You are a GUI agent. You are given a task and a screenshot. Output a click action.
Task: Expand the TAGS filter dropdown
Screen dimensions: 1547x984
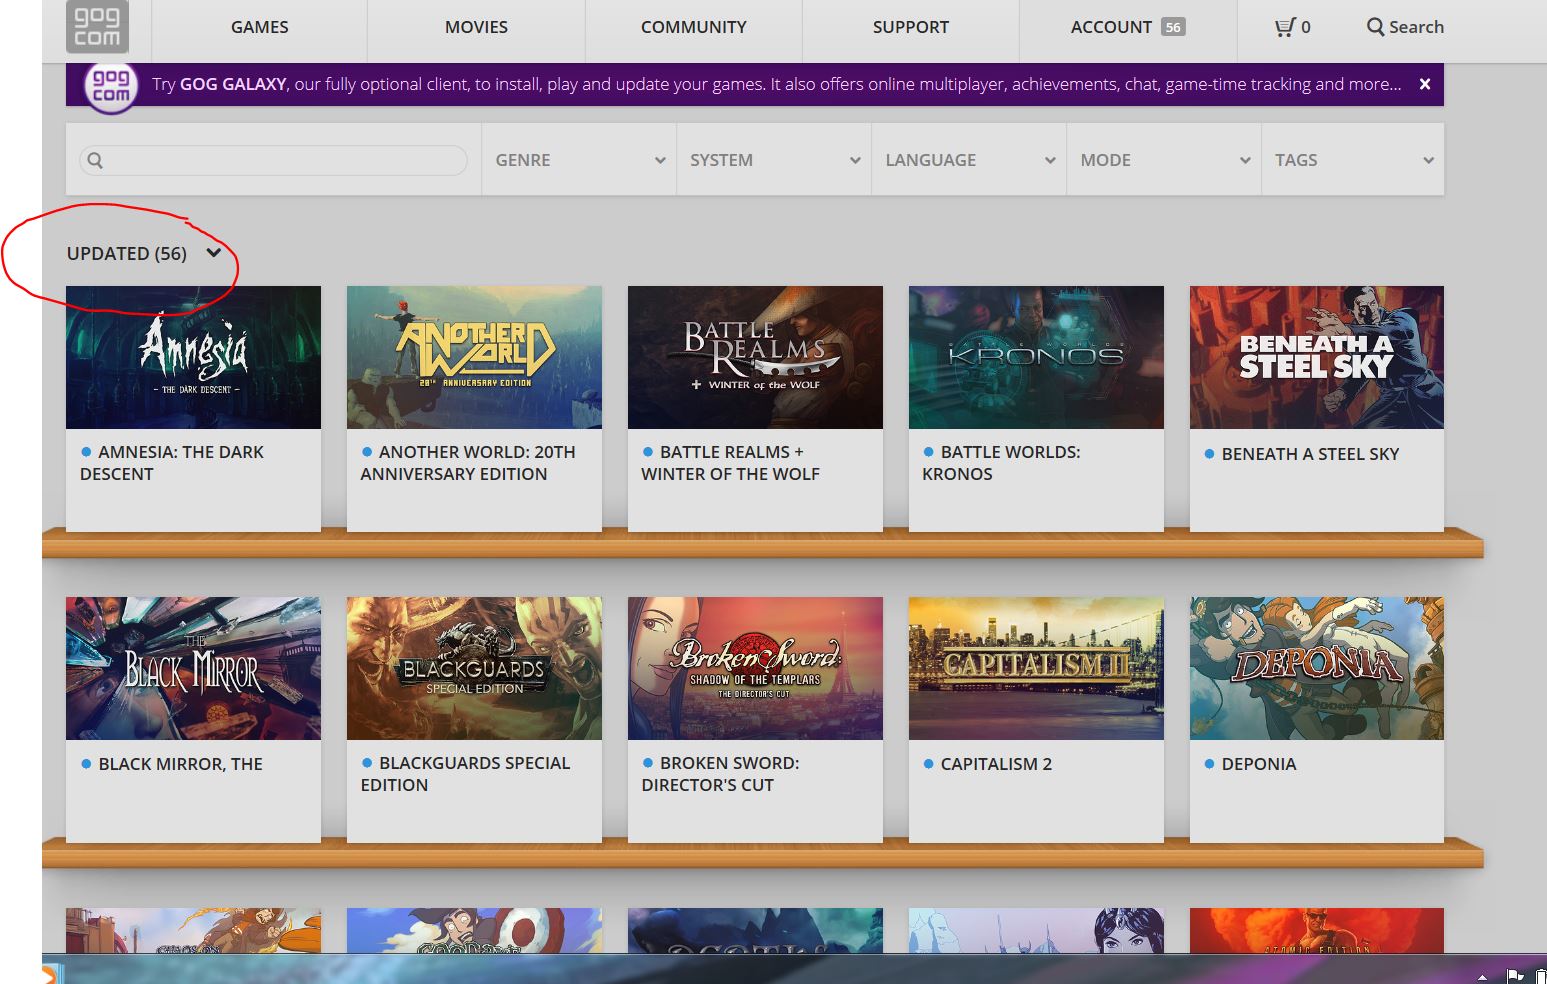(1353, 160)
